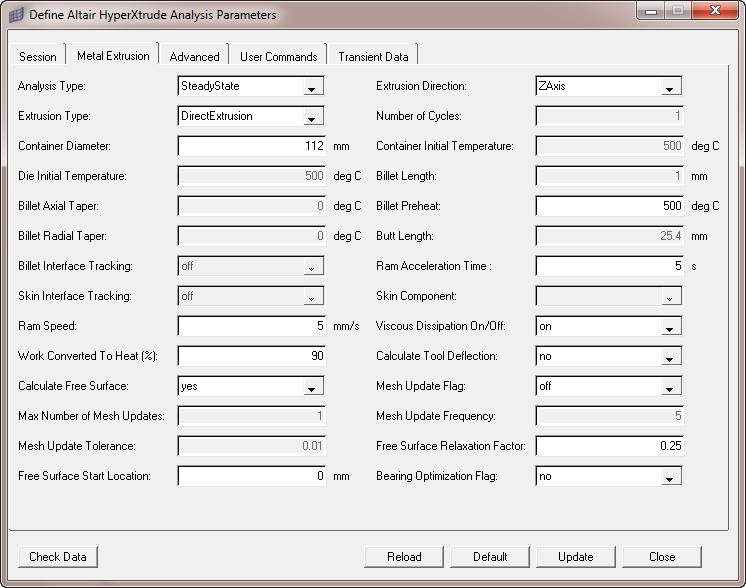The height and width of the screenshot is (588, 746).
Task: Expand the Calculate Free Surface dropdown
Action: pyautogui.click(x=312, y=387)
